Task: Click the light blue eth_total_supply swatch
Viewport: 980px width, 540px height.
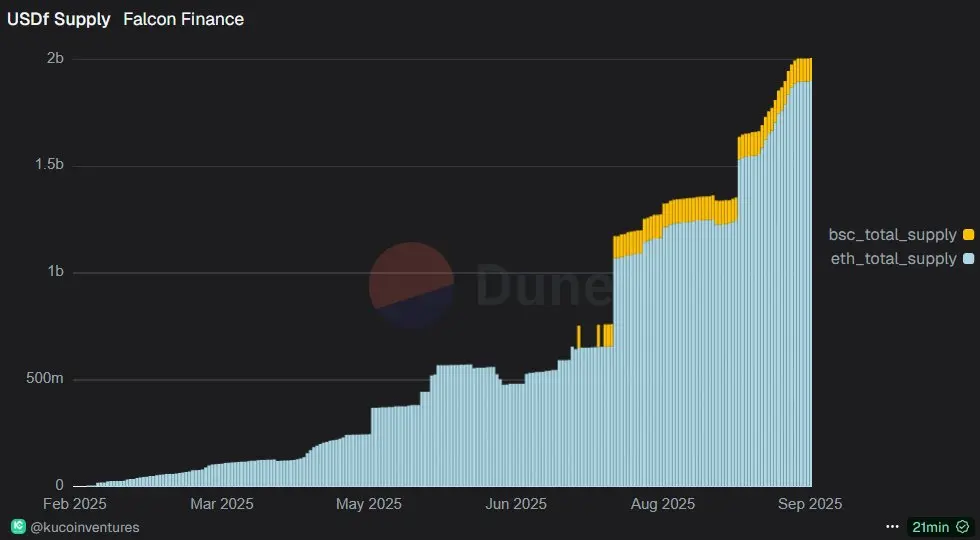Action: (x=968, y=258)
